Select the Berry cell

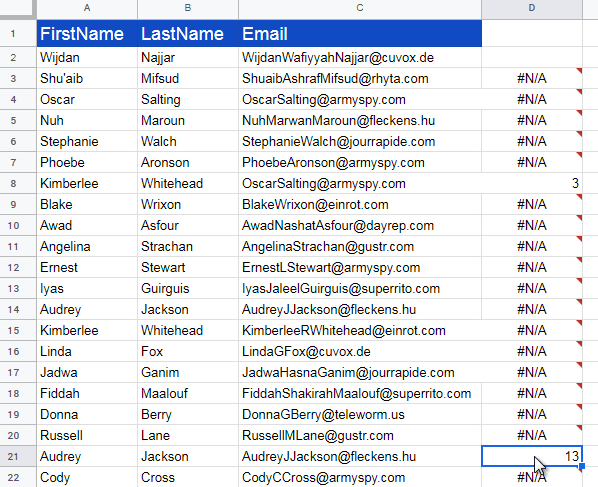pyautogui.click(x=188, y=414)
